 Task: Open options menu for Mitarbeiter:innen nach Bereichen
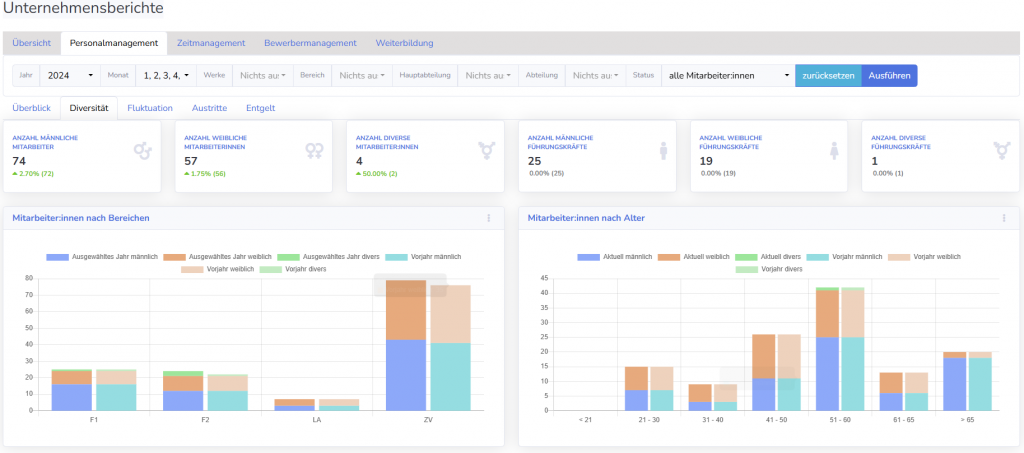pos(489,218)
